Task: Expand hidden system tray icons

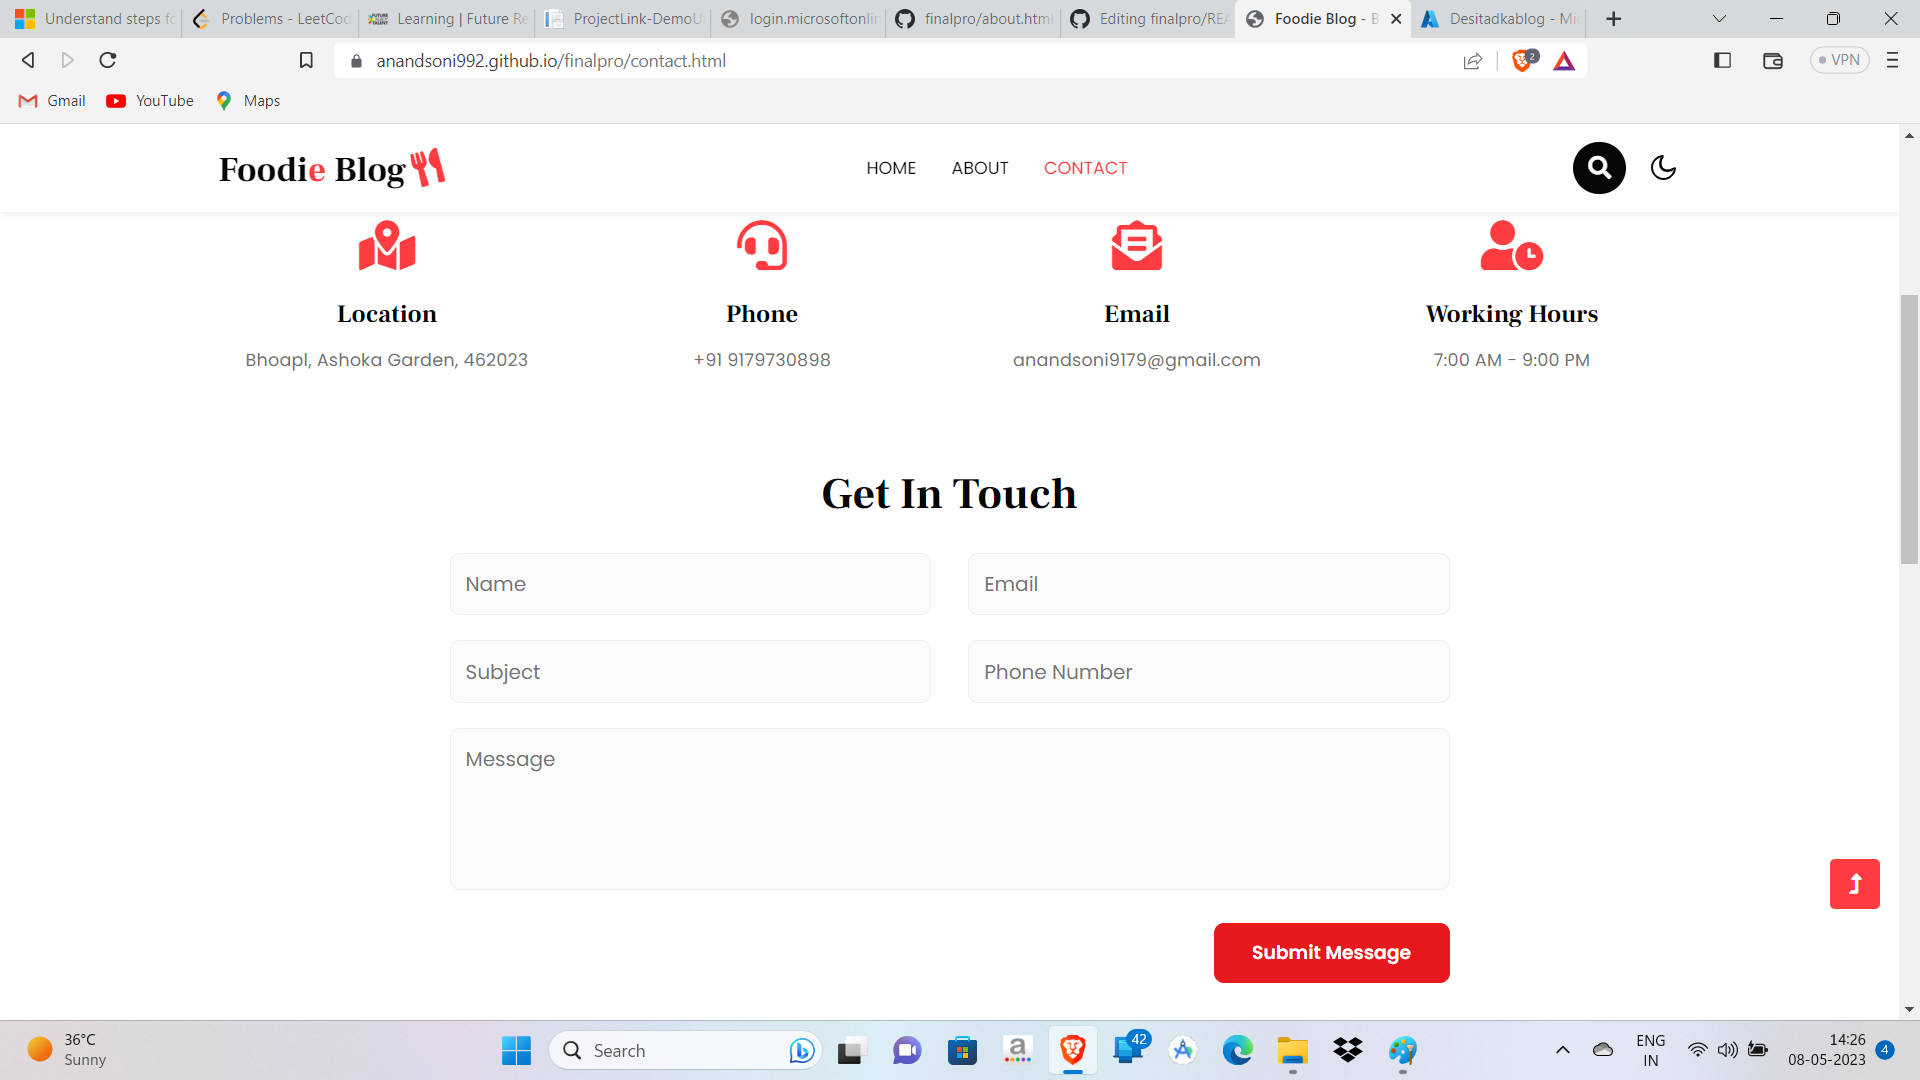Action: click(1563, 1050)
